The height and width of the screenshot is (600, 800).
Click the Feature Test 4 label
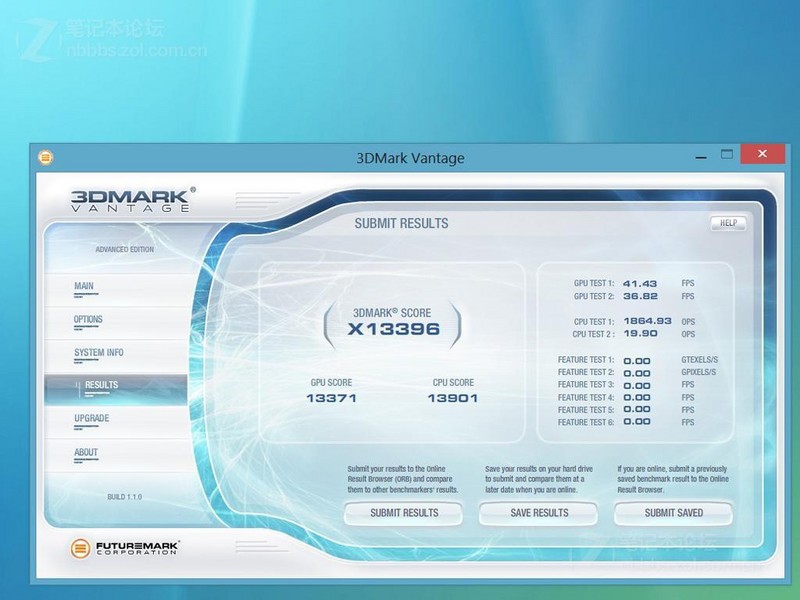[586, 397]
